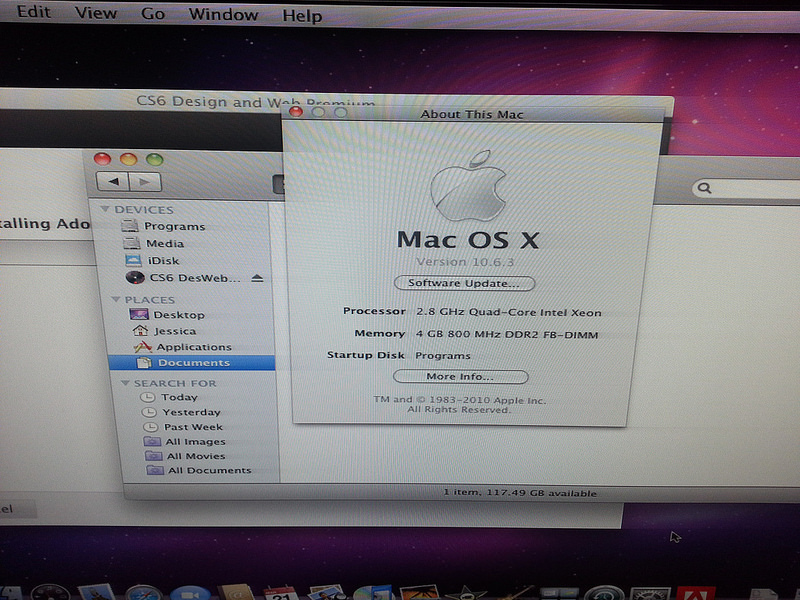Open the Window menu
800x600 pixels.
pyautogui.click(x=223, y=14)
